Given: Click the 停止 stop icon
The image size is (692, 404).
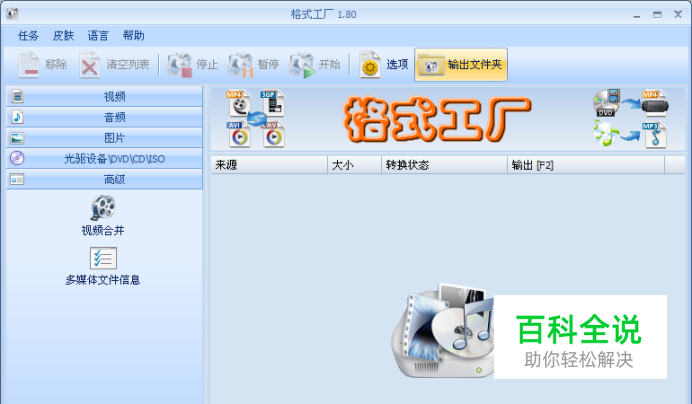Looking at the screenshot, I should pos(179,65).
